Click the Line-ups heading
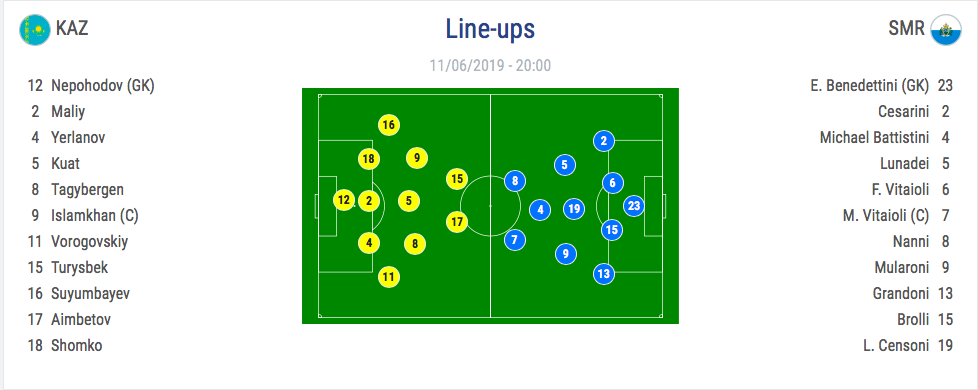The width and height of the screenshot is (978, 390). (x=490, y=29)
